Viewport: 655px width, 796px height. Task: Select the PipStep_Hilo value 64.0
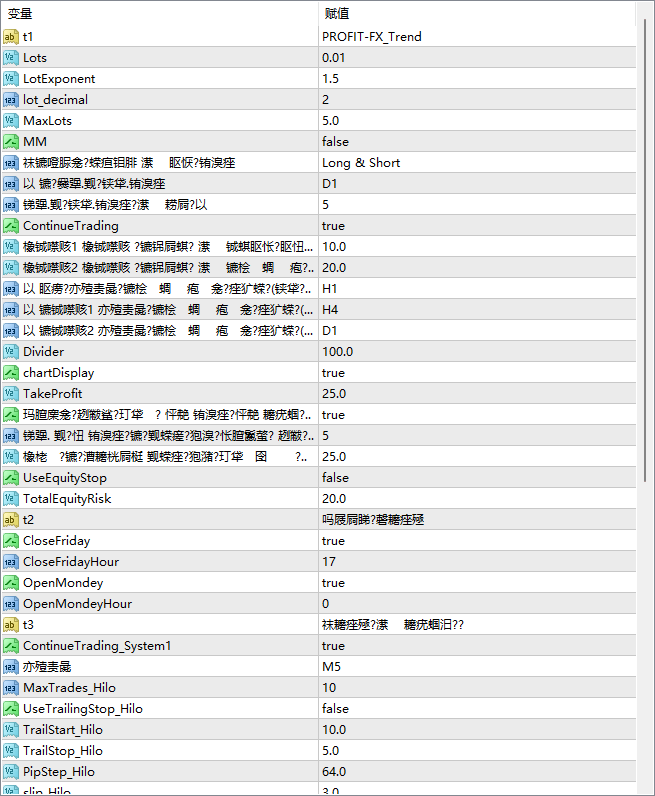[334, 772]
